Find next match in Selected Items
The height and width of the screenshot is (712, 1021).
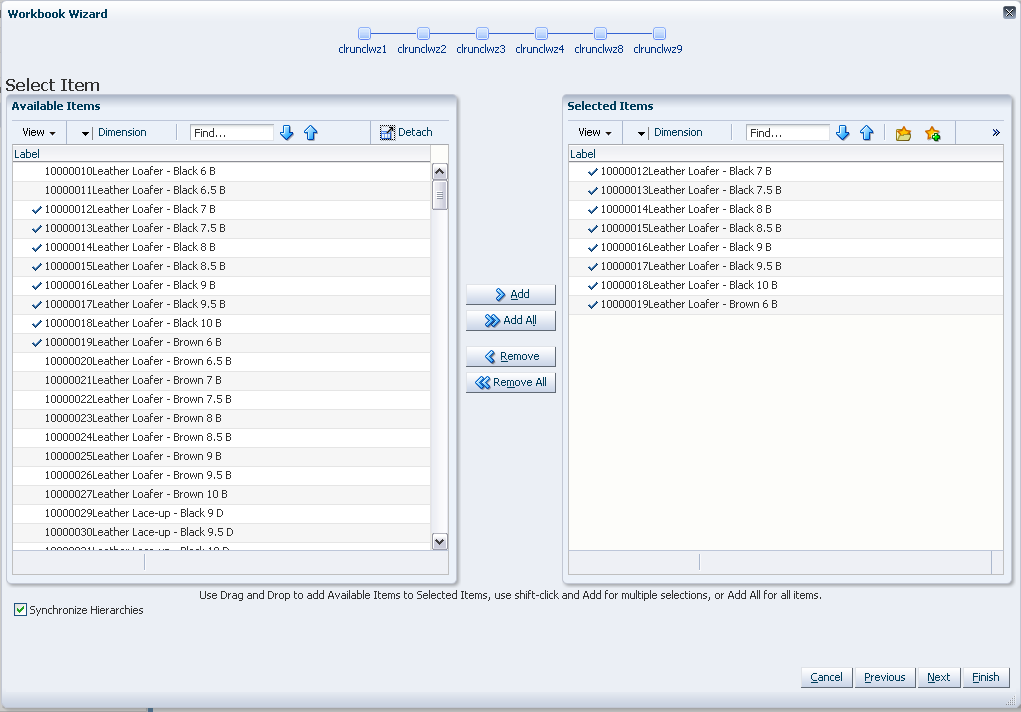click(843, 133)
